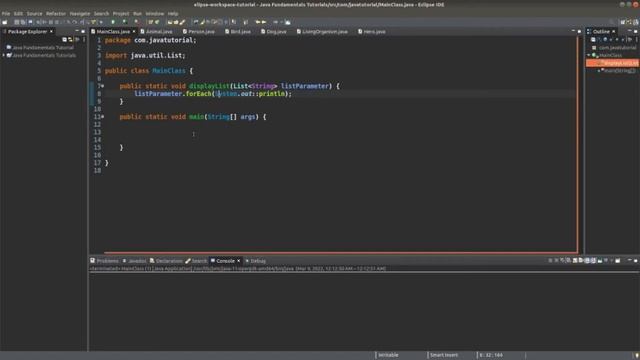Image resolution: width=640 pixels, height=360 pixels.
Task: Show tip of the day bulb icon
Action: point(637,355)
